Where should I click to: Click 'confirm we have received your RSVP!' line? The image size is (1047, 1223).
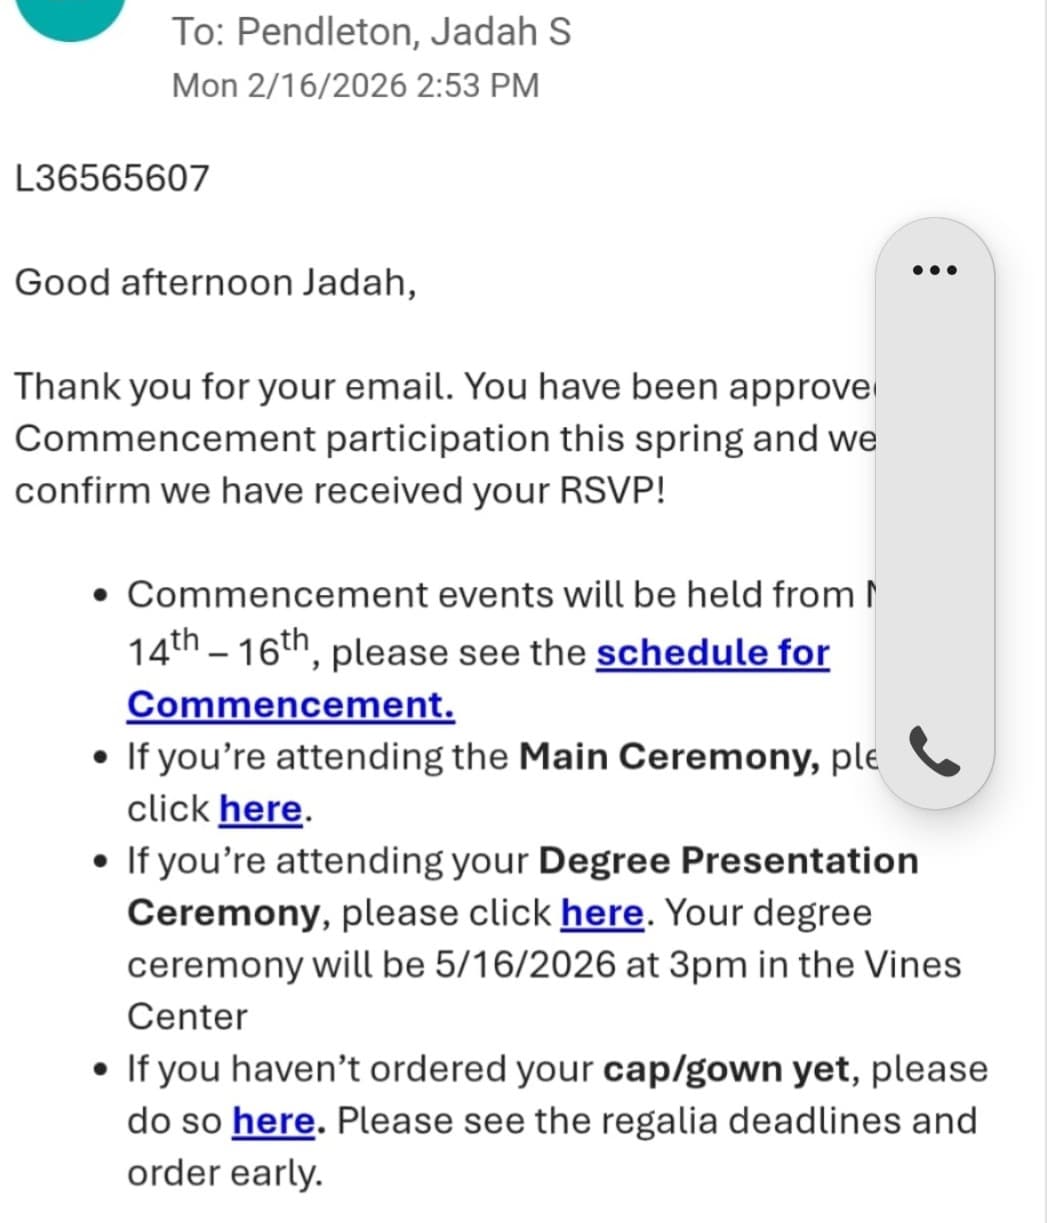(340, 492)
